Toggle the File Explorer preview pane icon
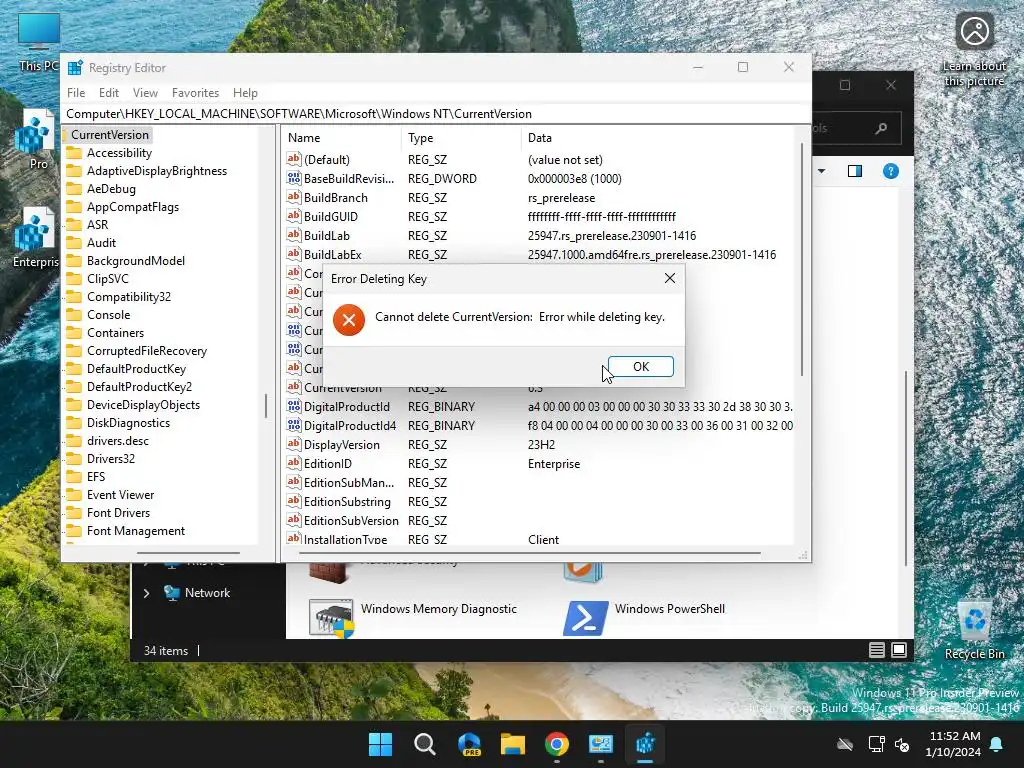Viewport: 1024px width, 768px height. (854, 171)
